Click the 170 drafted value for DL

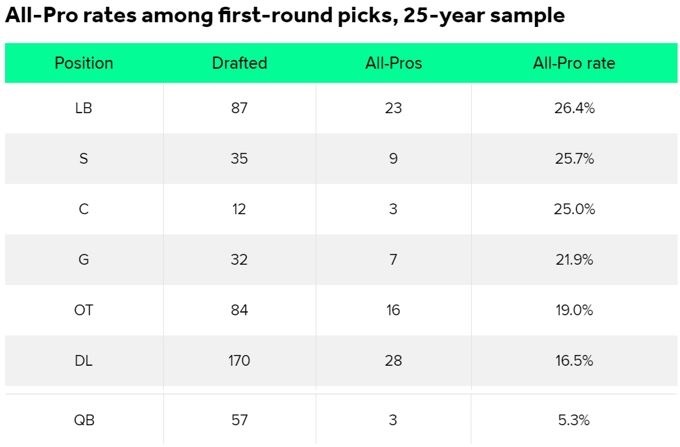(x=239, y=360)
